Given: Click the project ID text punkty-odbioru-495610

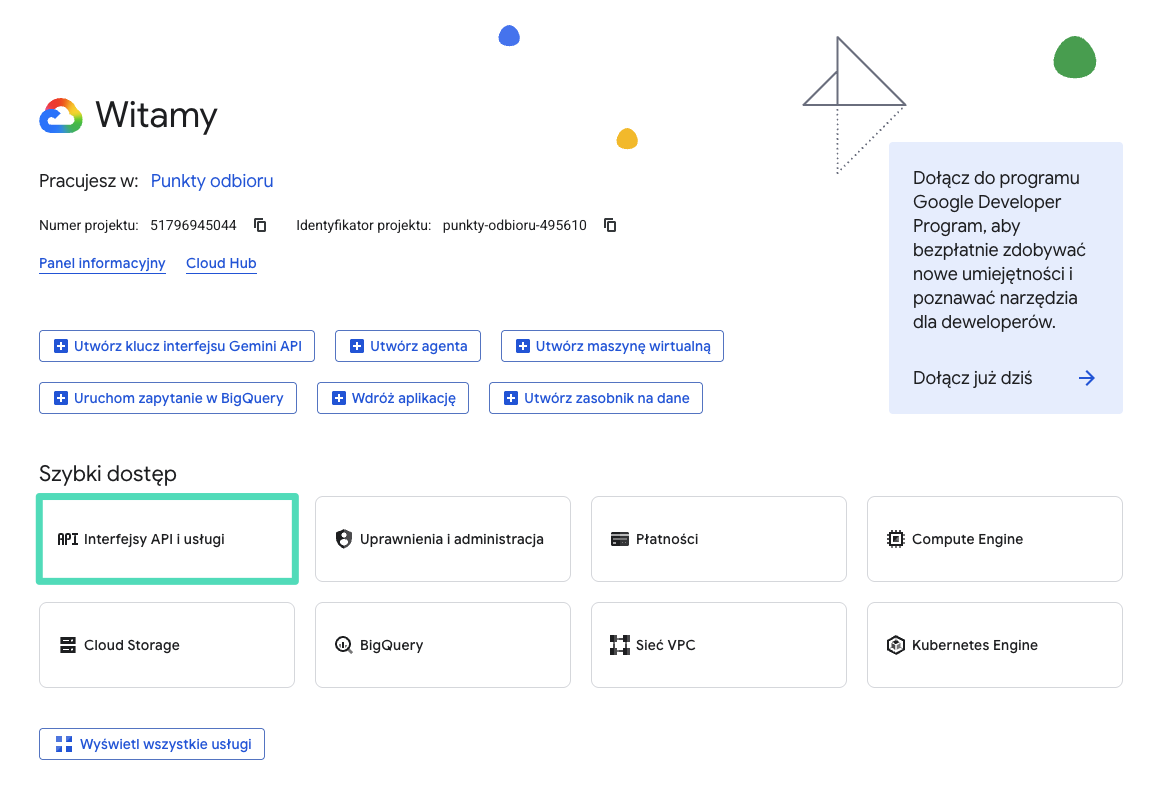Looking at the screenshot, I should tap(514, 225).
